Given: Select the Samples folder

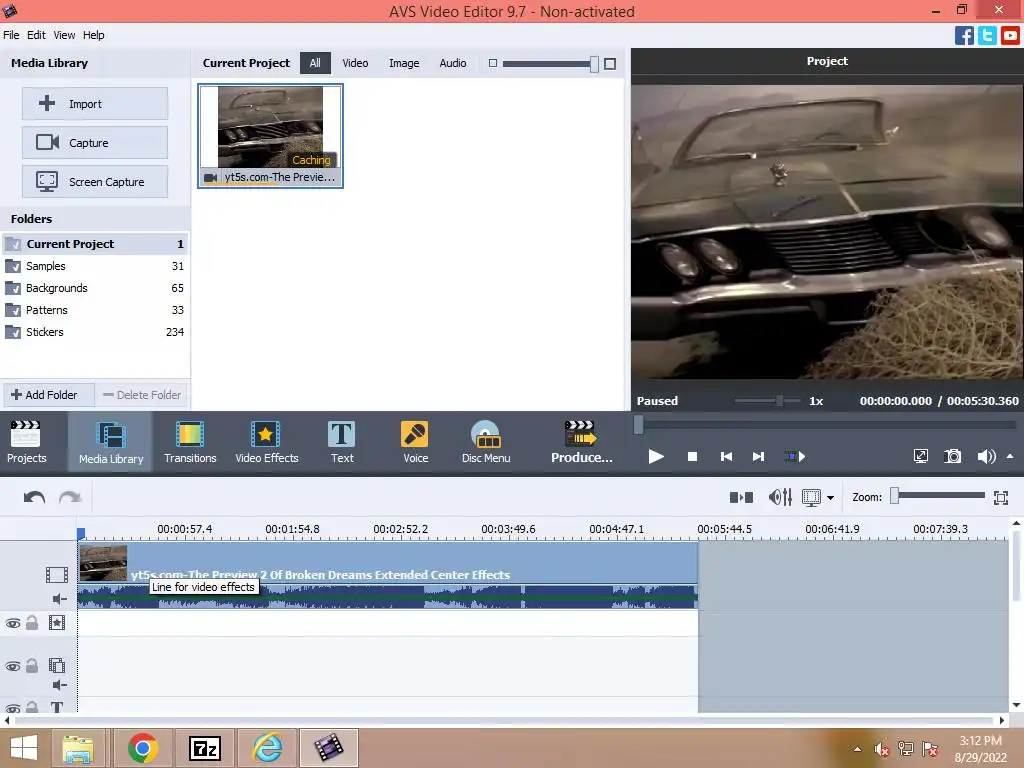Looking at the screenshot, I should (x=95, y=266).
